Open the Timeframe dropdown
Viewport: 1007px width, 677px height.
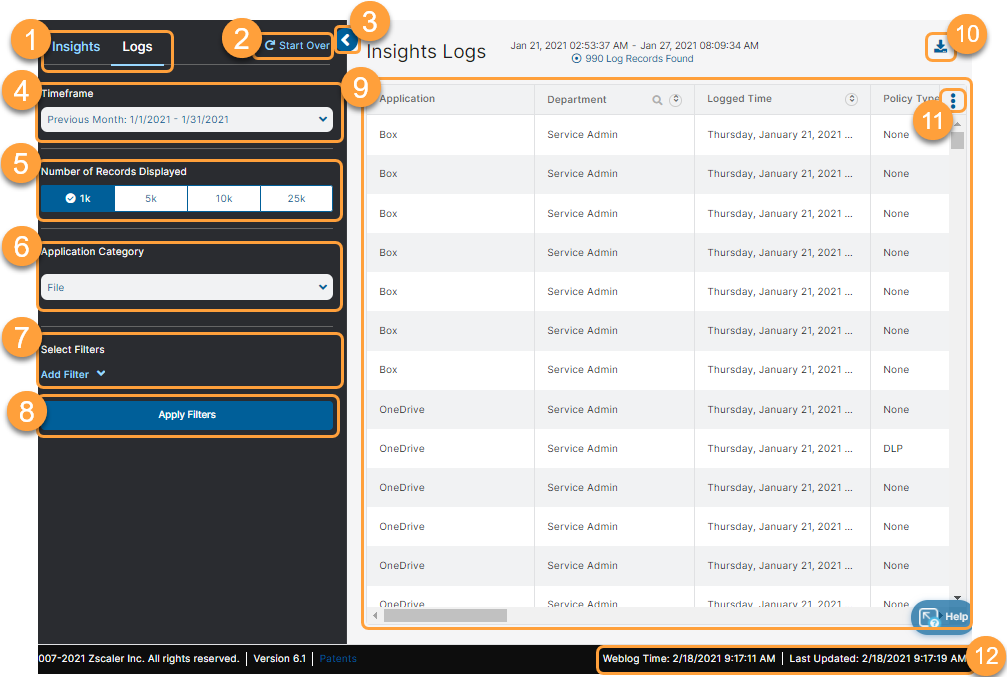coord(186,119)
